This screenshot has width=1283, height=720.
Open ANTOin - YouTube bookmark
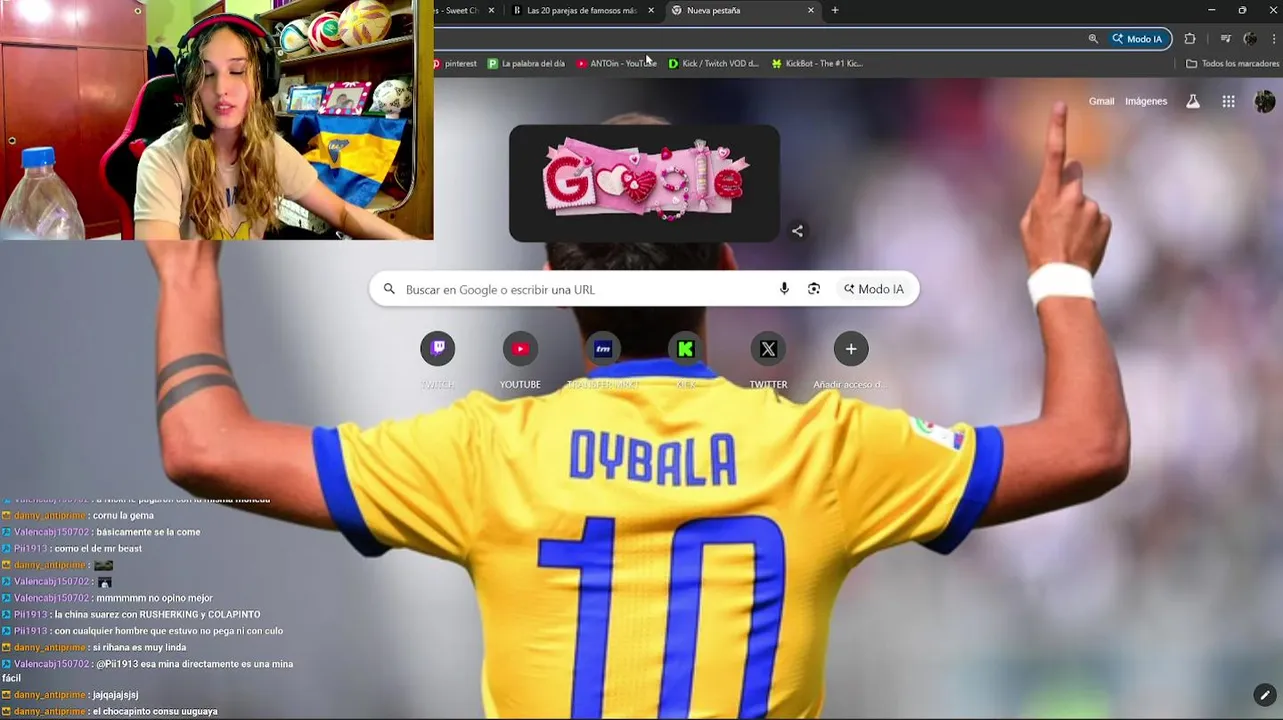pos(616,63)
